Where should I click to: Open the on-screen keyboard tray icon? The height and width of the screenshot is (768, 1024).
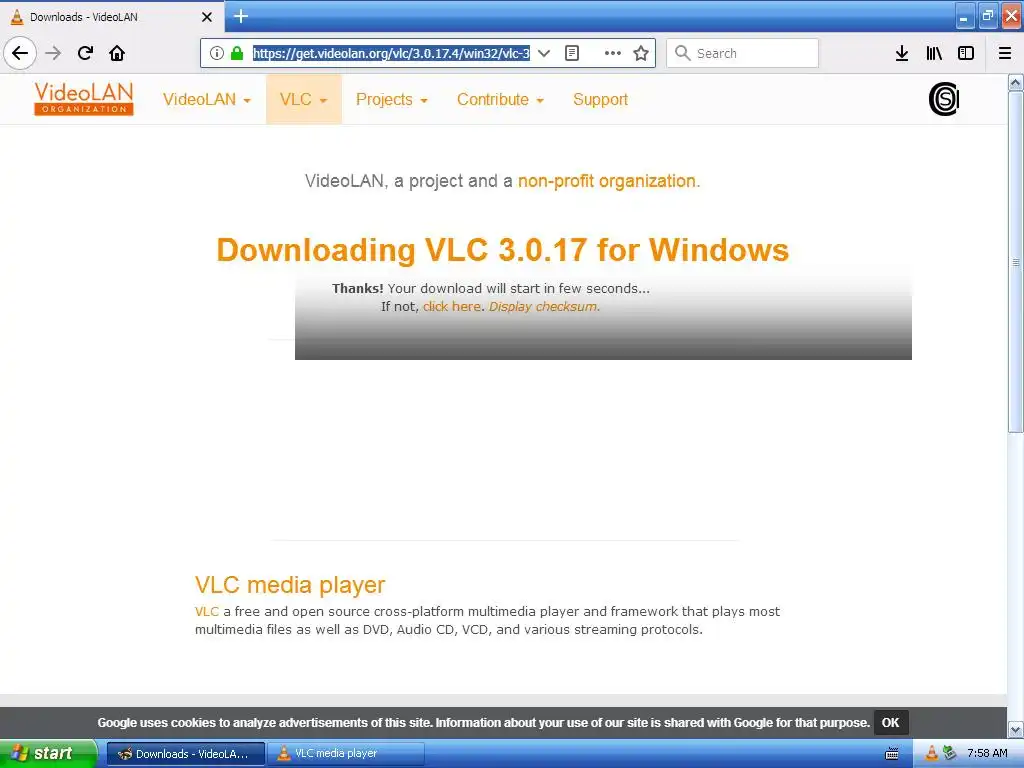[891, 754]
